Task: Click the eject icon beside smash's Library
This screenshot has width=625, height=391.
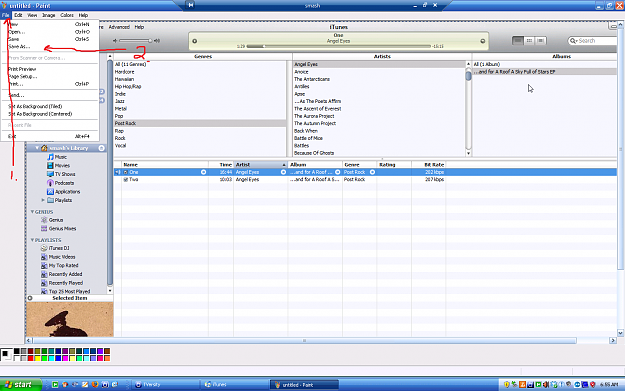Action: coord(102,148)
